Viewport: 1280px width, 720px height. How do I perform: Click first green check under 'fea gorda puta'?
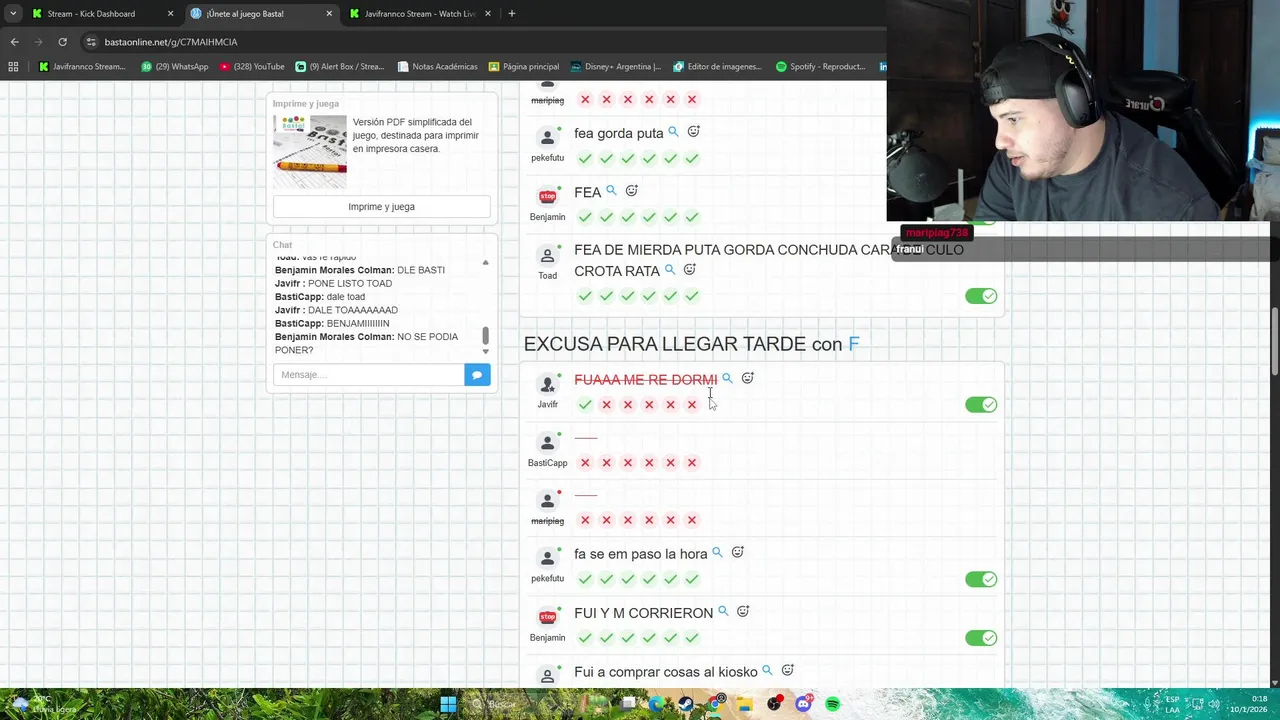(x=585, y=158)
